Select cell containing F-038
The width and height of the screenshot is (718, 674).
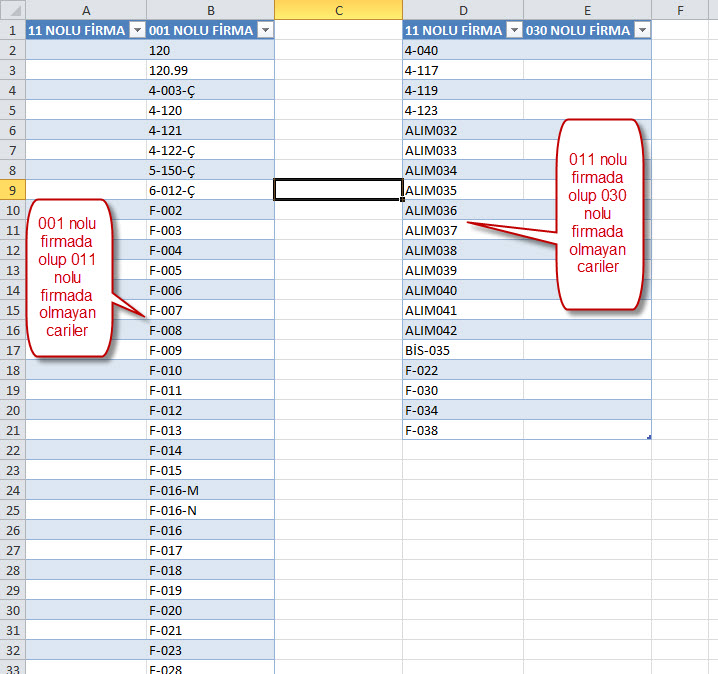point(463,430)
